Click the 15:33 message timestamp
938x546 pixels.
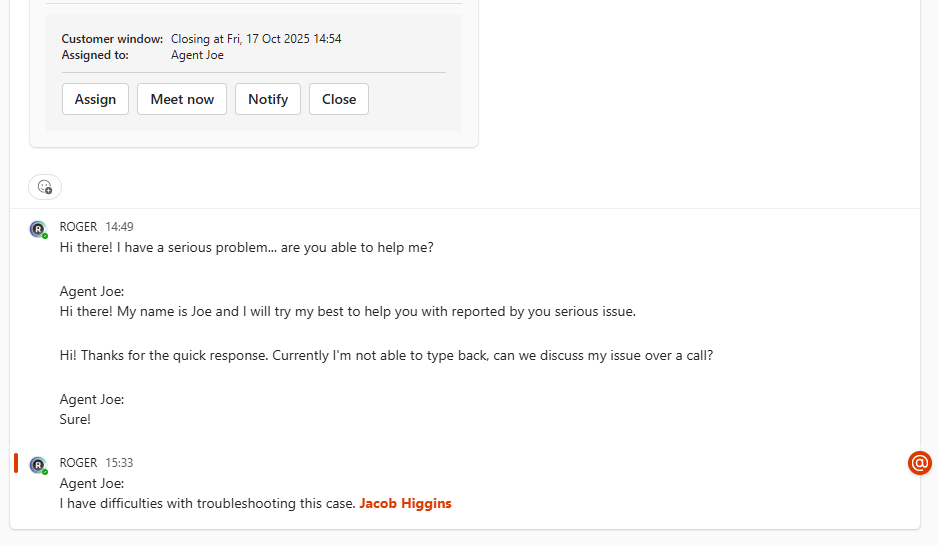pyautogui.click(x=119, y=463)
